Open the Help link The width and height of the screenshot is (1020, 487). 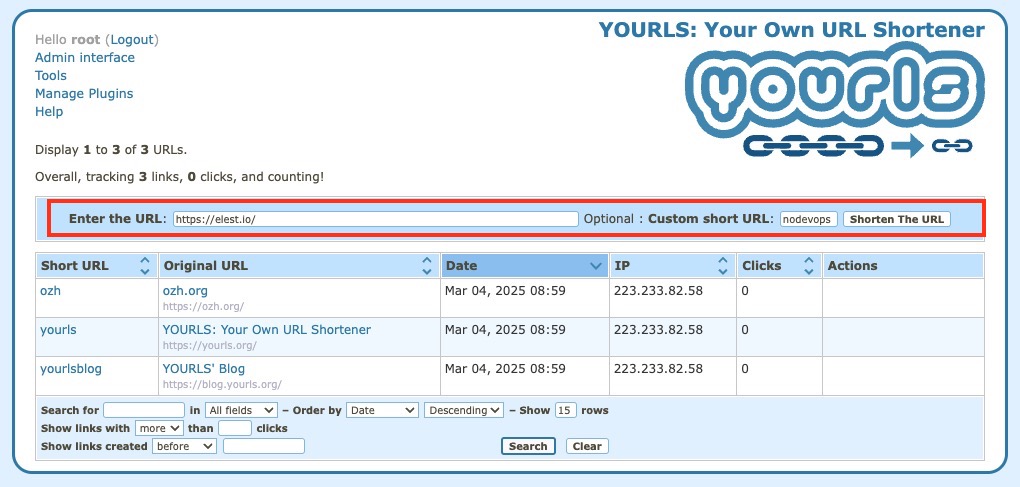click(49, 112)
